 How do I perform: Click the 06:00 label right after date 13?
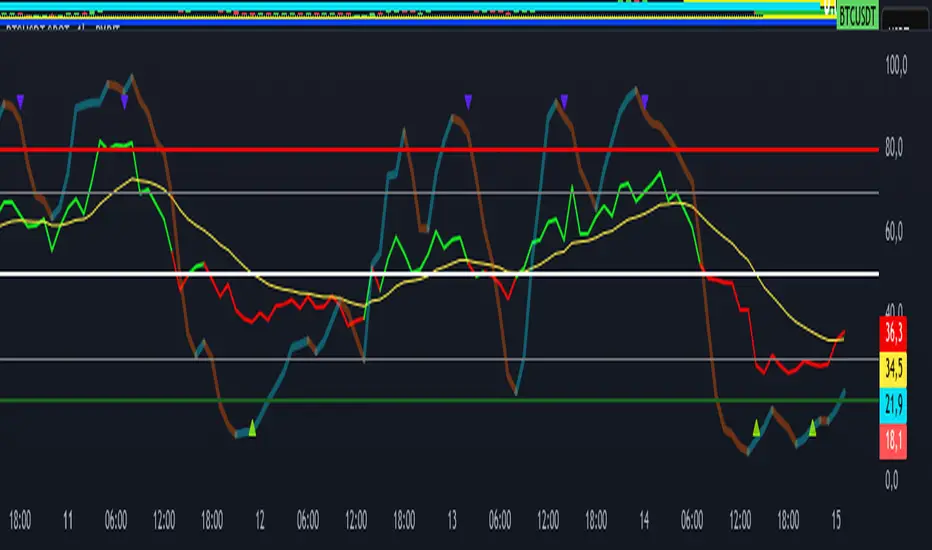click(x=500, y=520)
